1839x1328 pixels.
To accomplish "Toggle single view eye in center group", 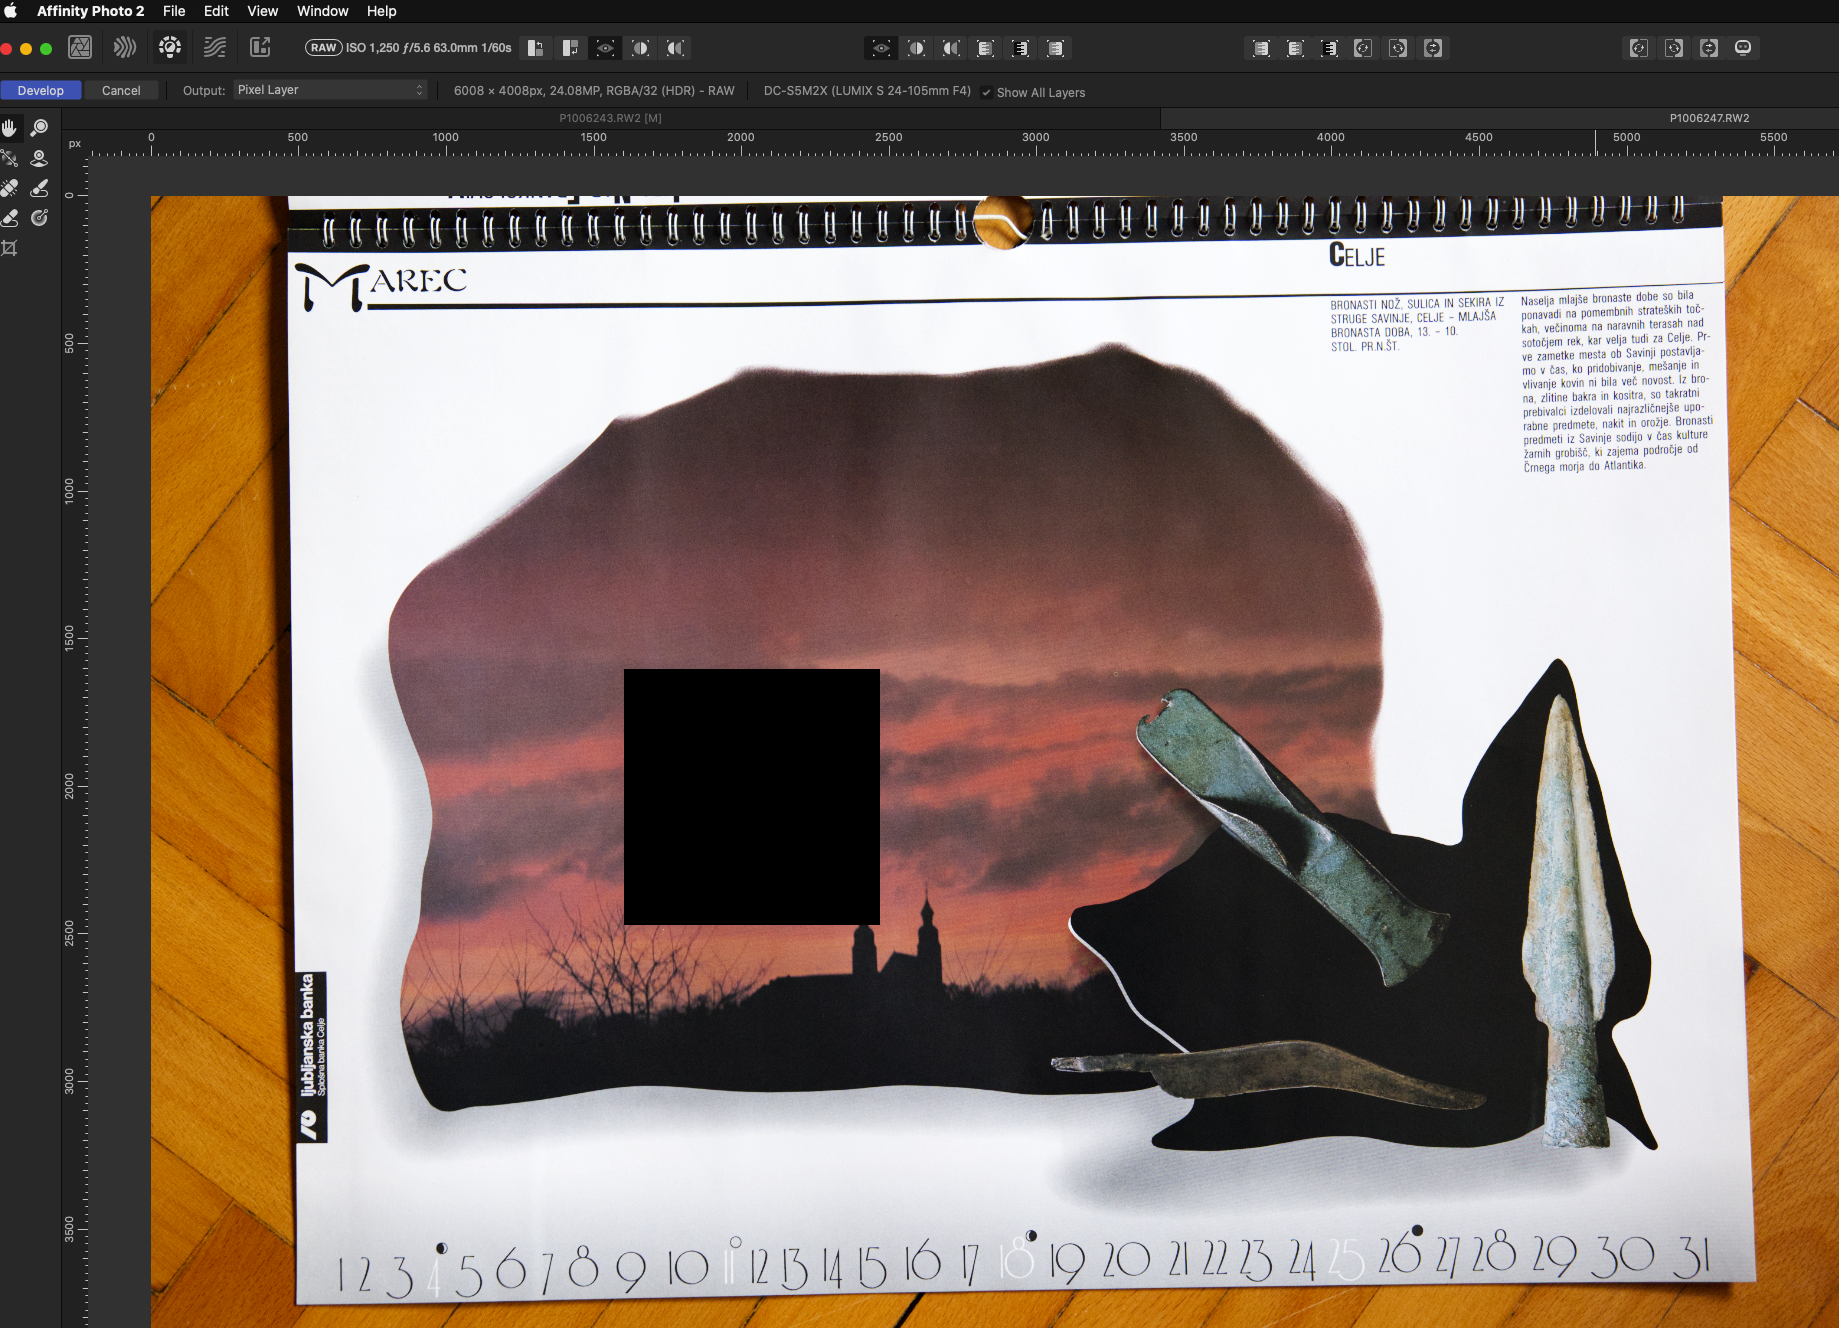I will pos(881,48).
